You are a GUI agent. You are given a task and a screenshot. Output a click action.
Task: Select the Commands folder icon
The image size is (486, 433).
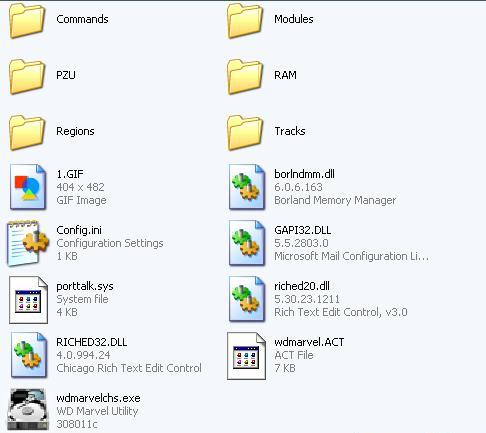27,21
